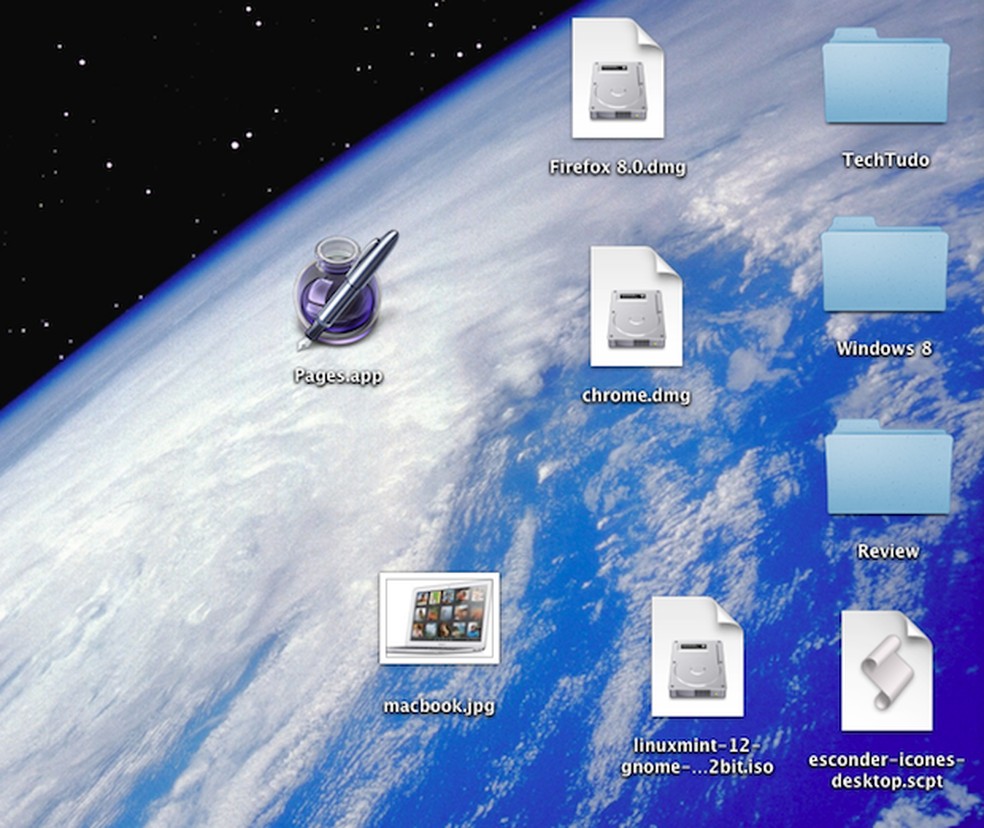Click the linuxmint ISO filename label
The image size is (984, 828).
697,757
